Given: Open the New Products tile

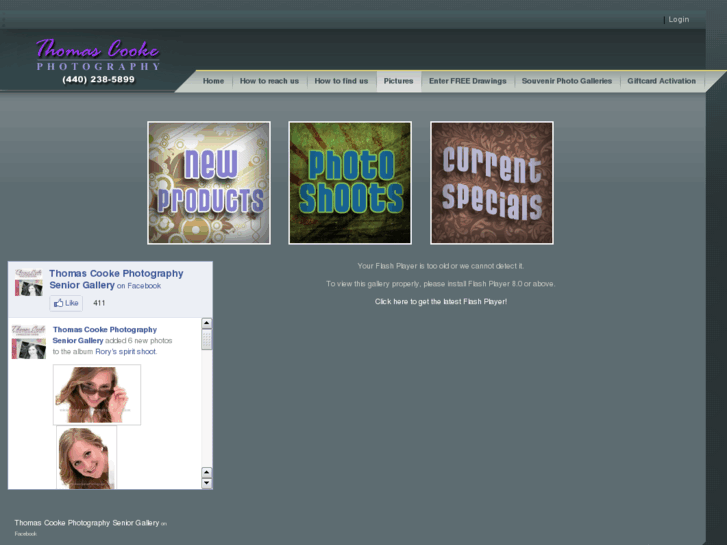Looking at the screenshot, I should [209, 183].
